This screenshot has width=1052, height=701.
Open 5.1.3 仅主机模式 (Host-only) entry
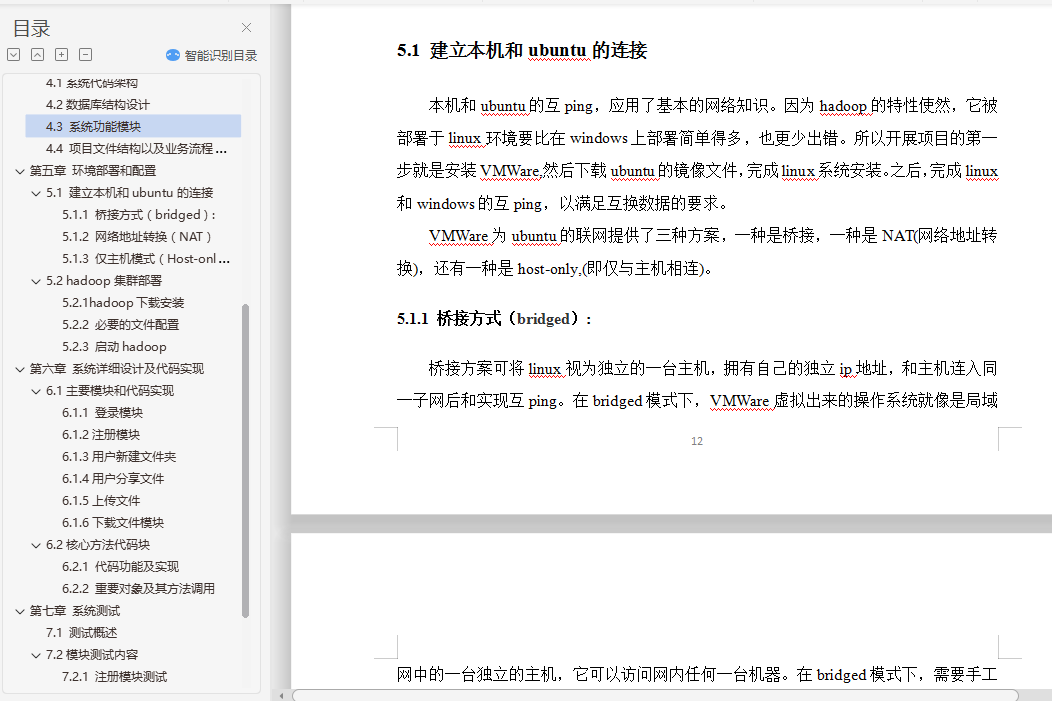[x=146, y=259]
